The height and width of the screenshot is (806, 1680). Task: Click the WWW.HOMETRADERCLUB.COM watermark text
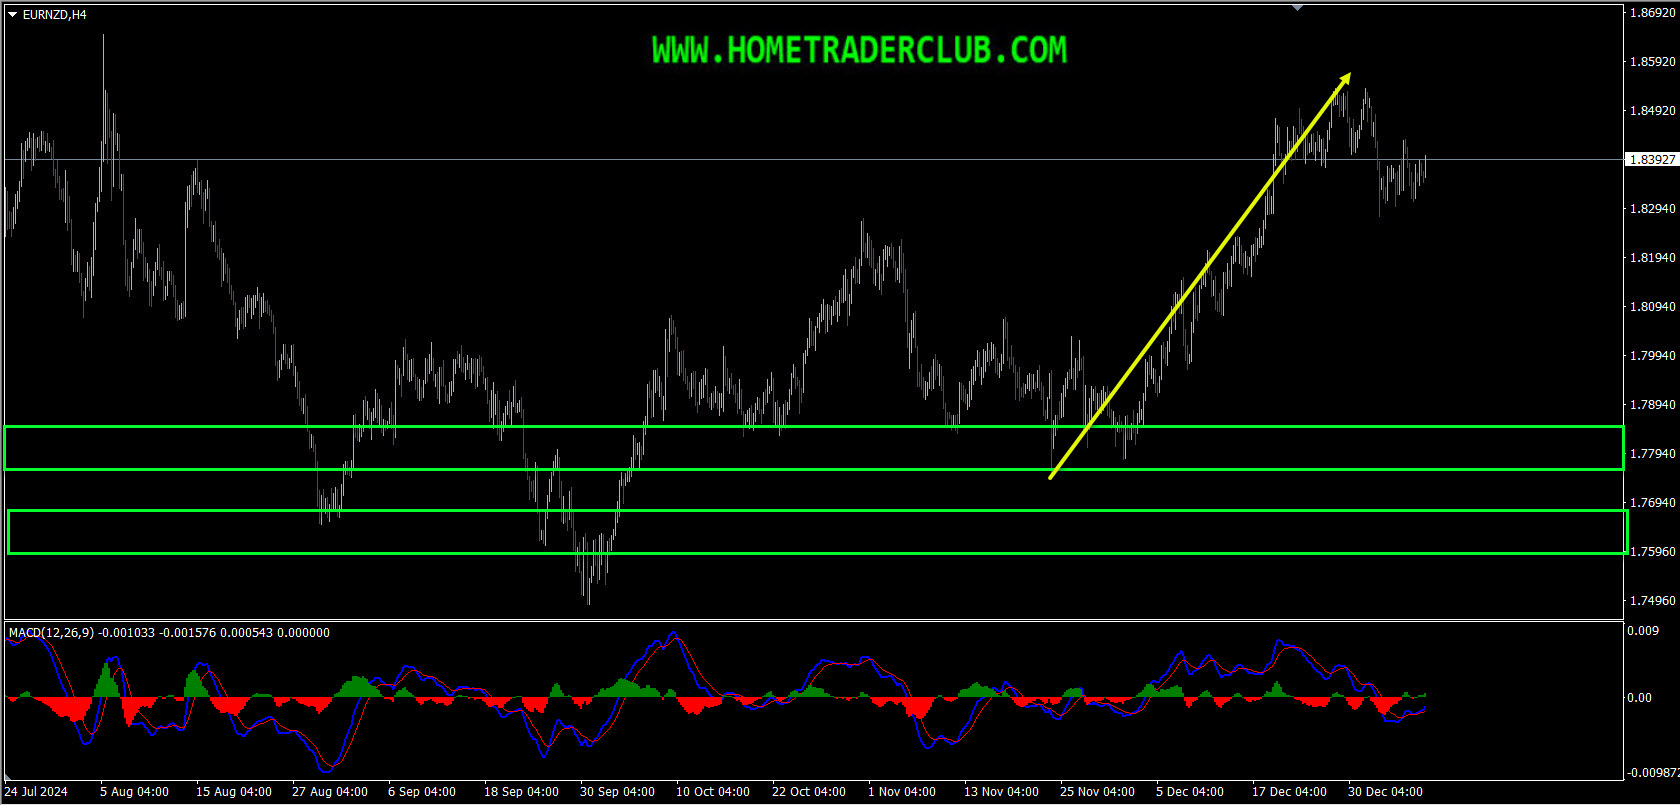coord(859,50)
